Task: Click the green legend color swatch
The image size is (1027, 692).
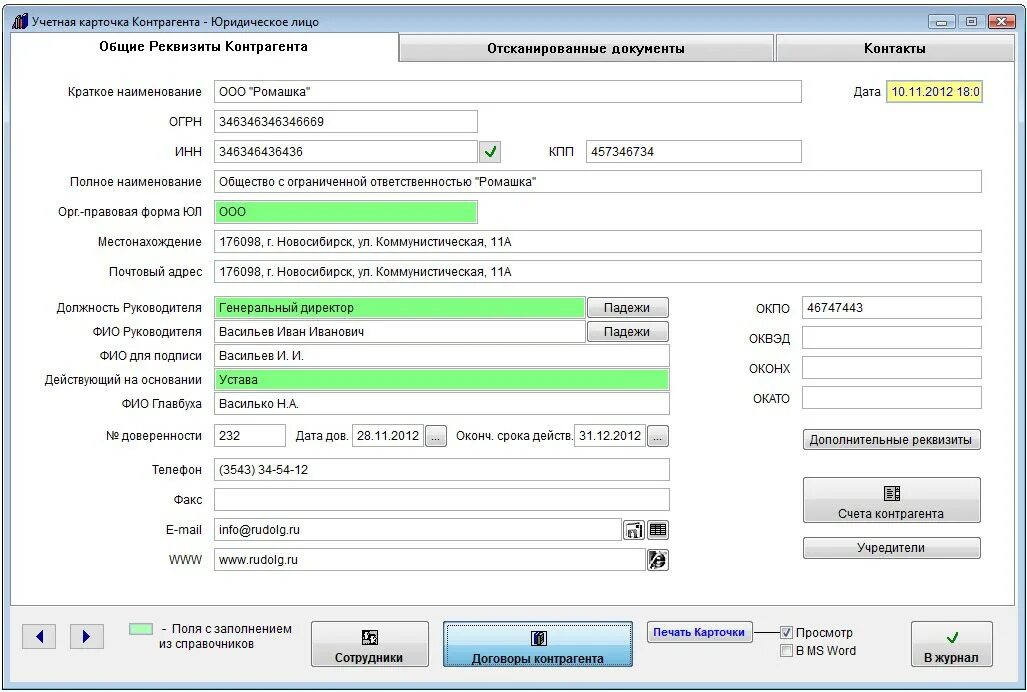Action: click(141, 629)
